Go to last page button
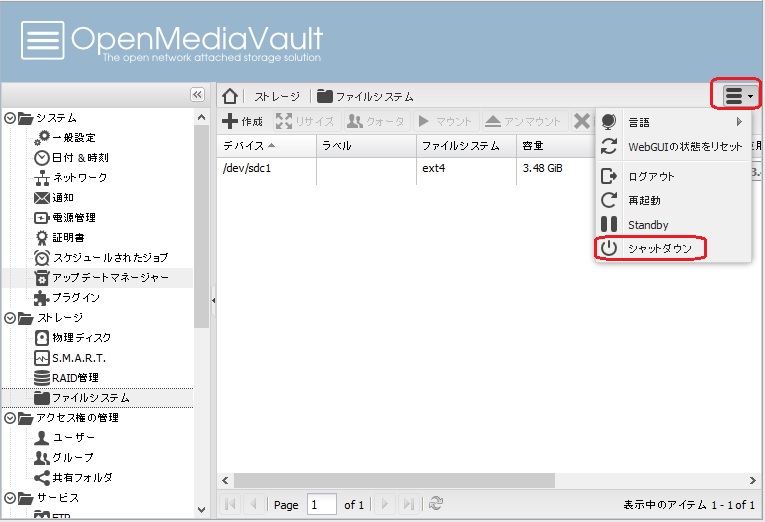This screenshot has width=765, height=522. [408, 504]
